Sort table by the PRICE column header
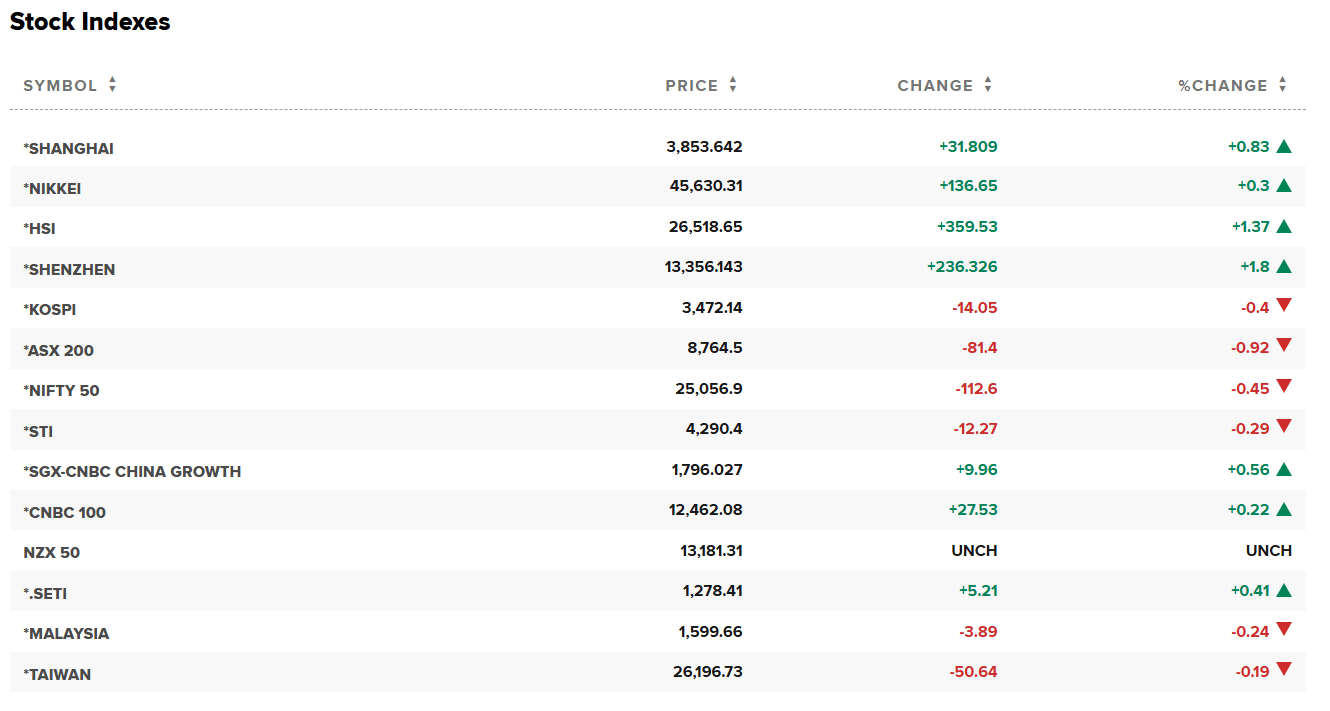 click(x=691, y=86)
